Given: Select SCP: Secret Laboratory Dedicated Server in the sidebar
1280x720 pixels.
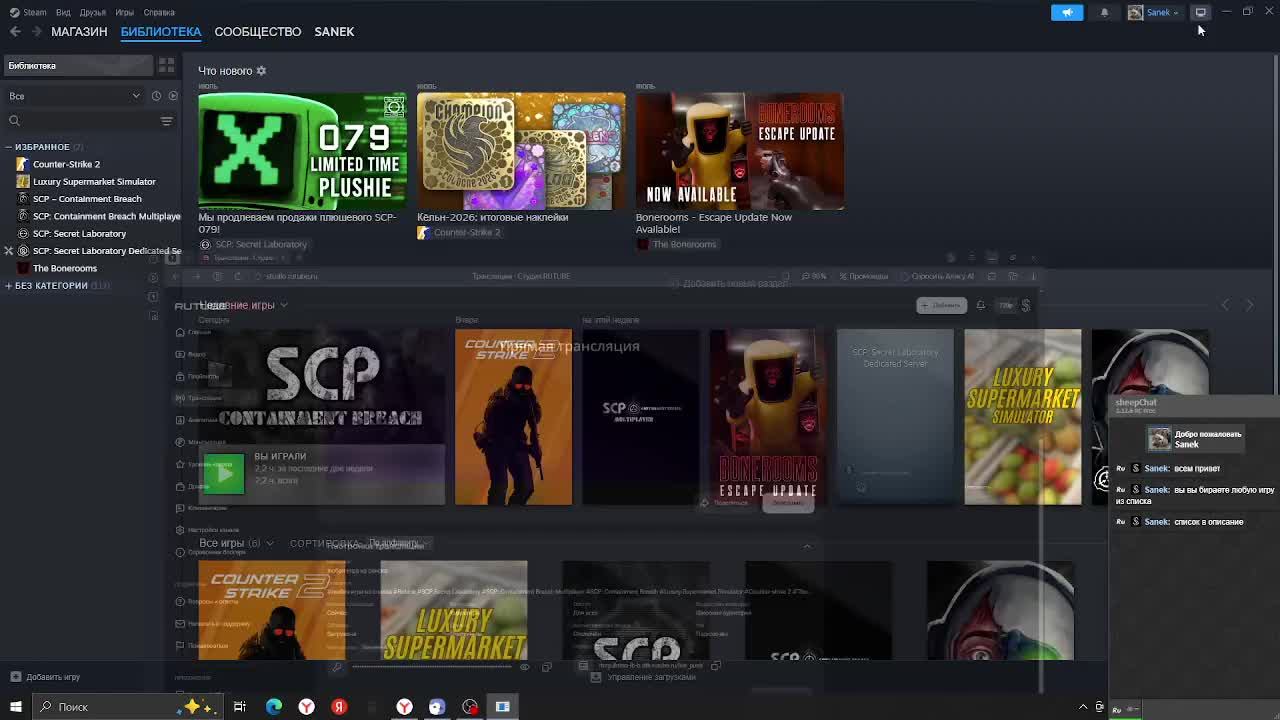Looking at the screenshot, I should click(107, 251).
